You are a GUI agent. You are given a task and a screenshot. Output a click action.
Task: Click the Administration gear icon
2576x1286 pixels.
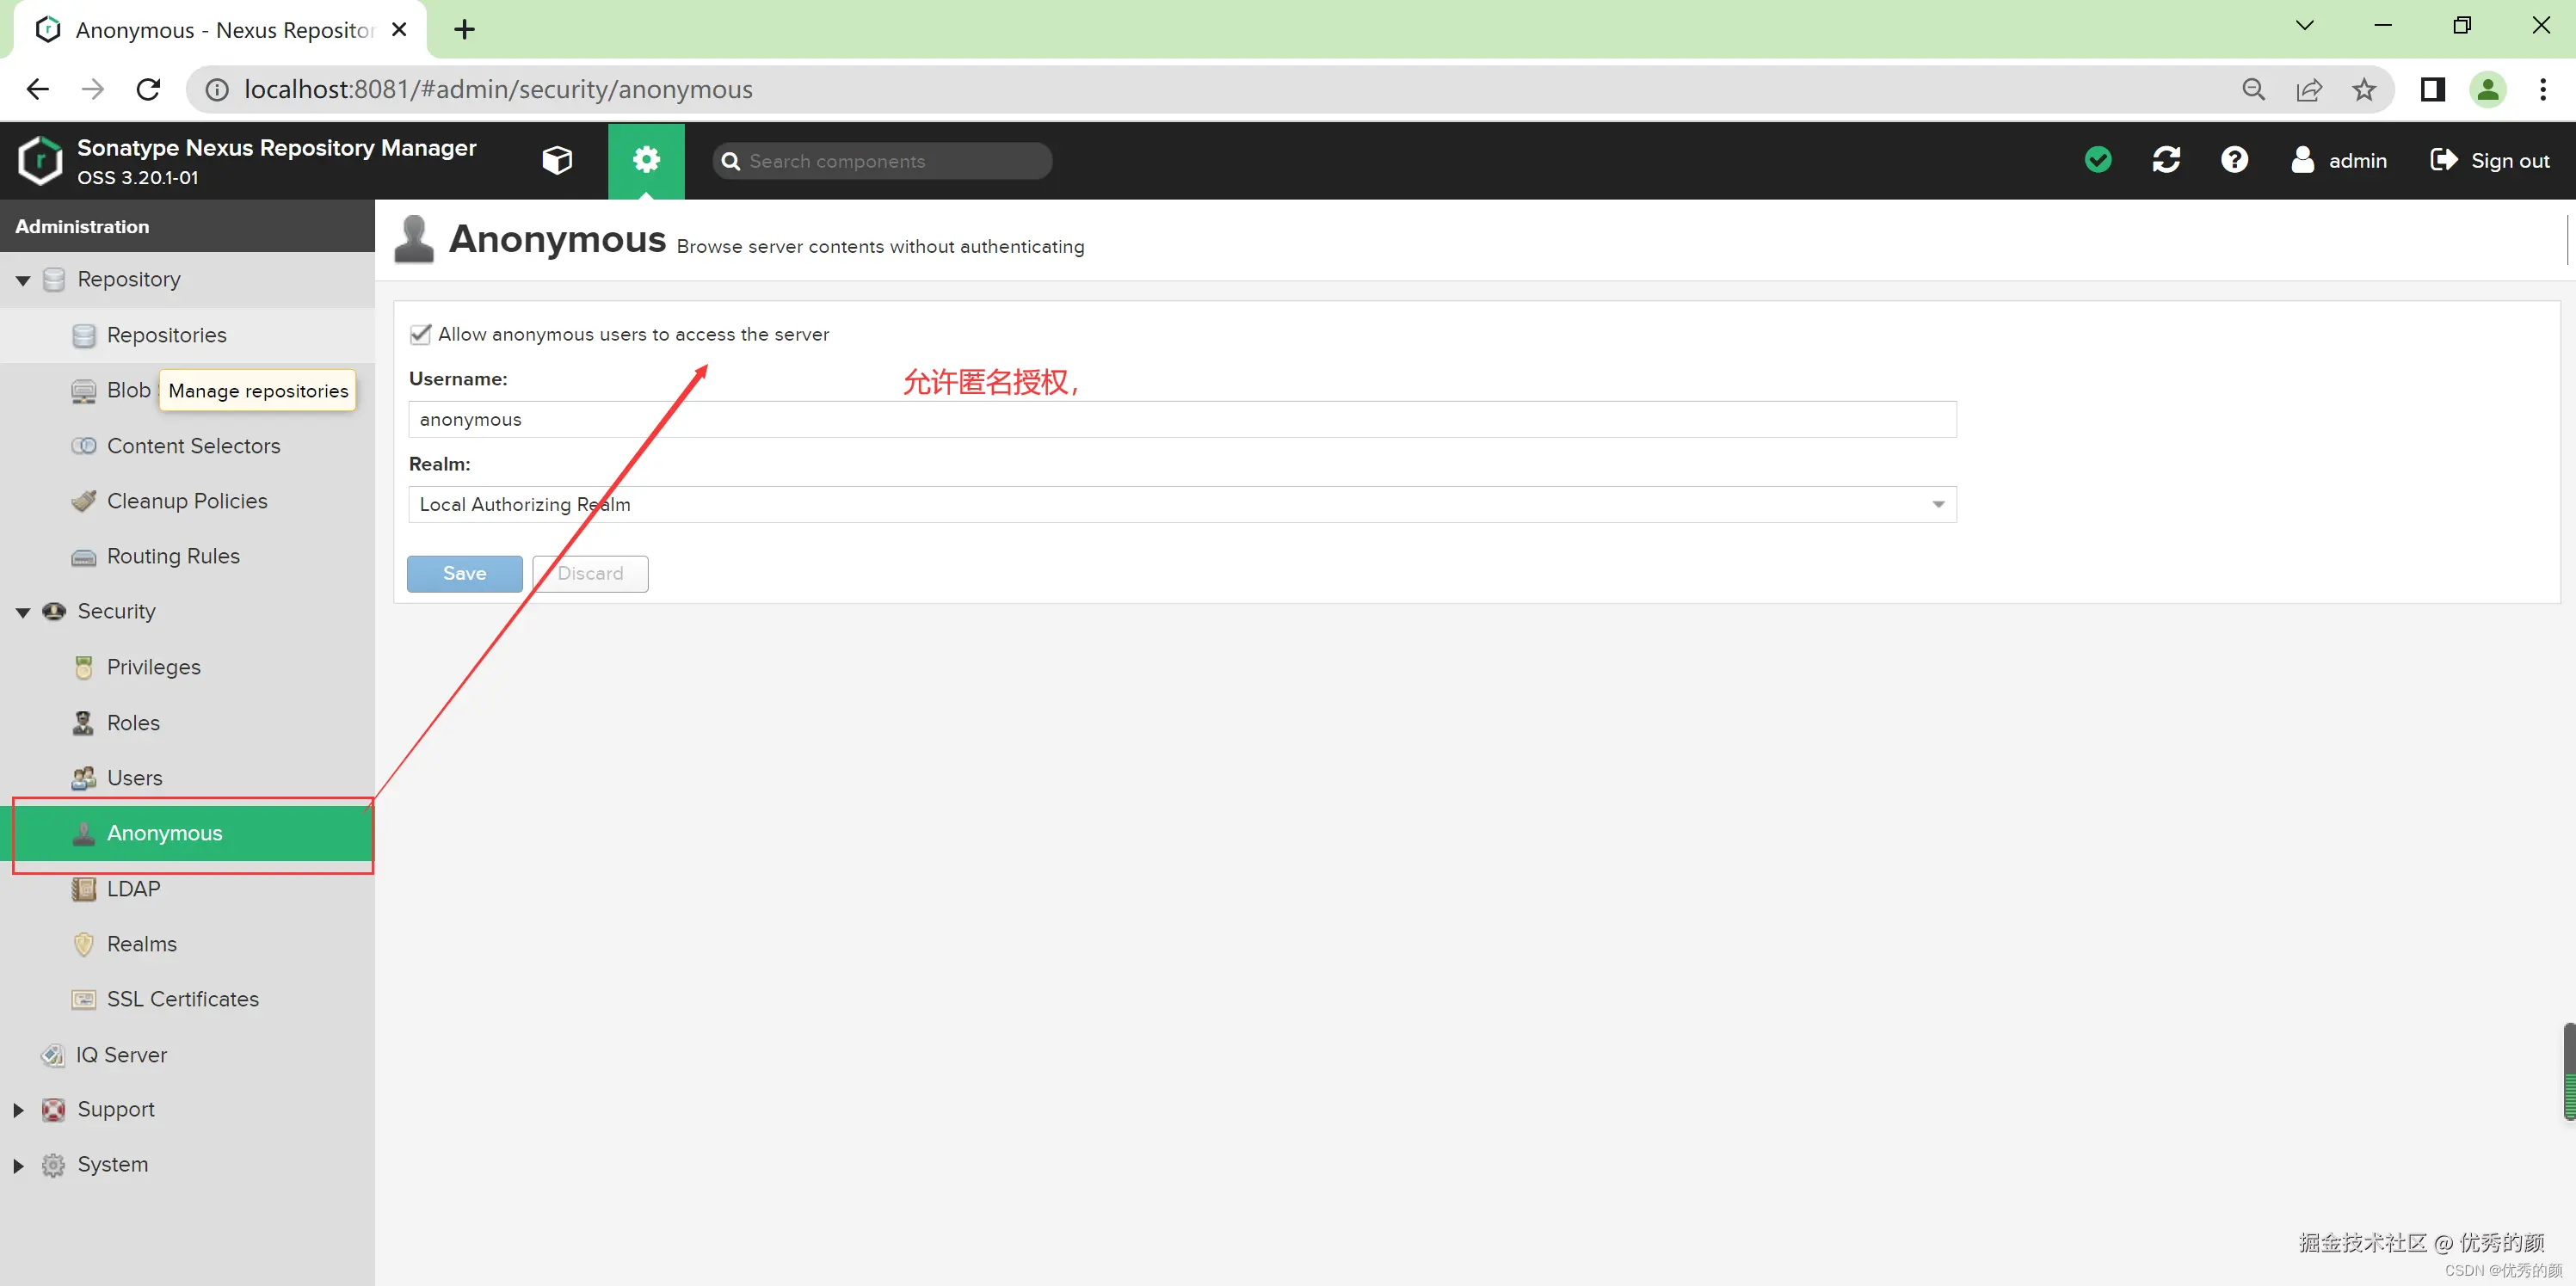[x=646, y=160]
